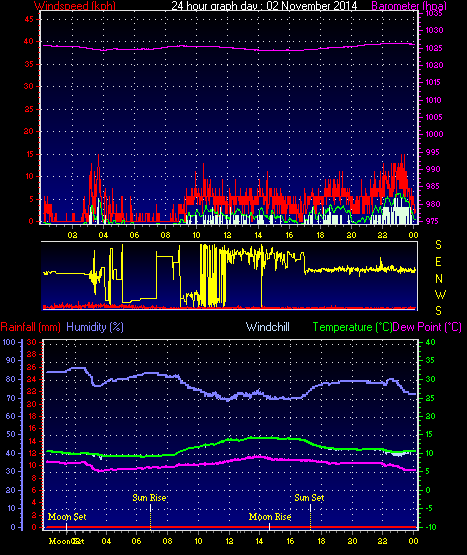Viewport: 467px width, 555px height.
Task: Click the Windchill legend label
Action: coord(268,327)
